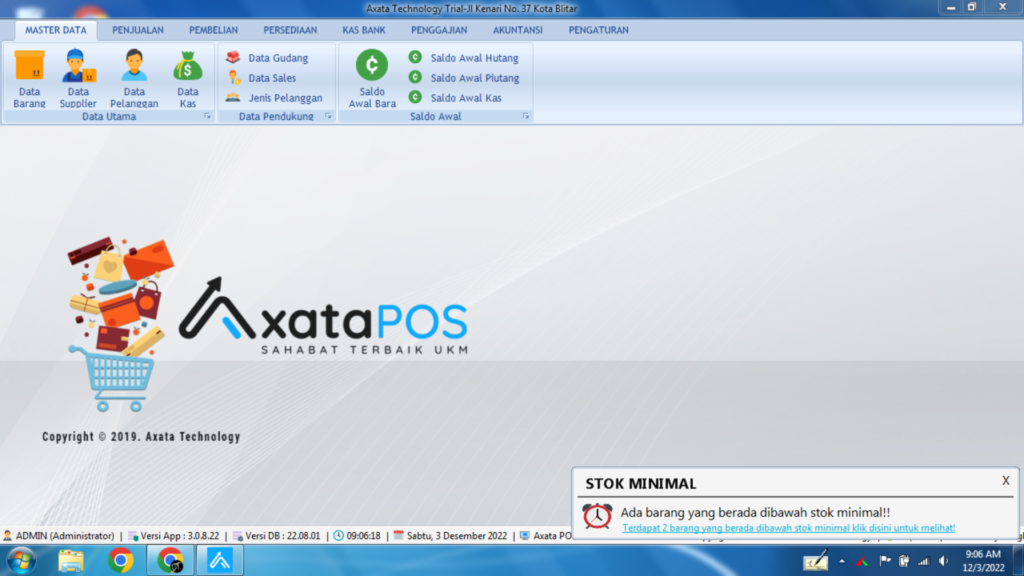Open the PENGGAJIAN tab
Viewport: 1024px width, 576px height.
pos(439,30)
